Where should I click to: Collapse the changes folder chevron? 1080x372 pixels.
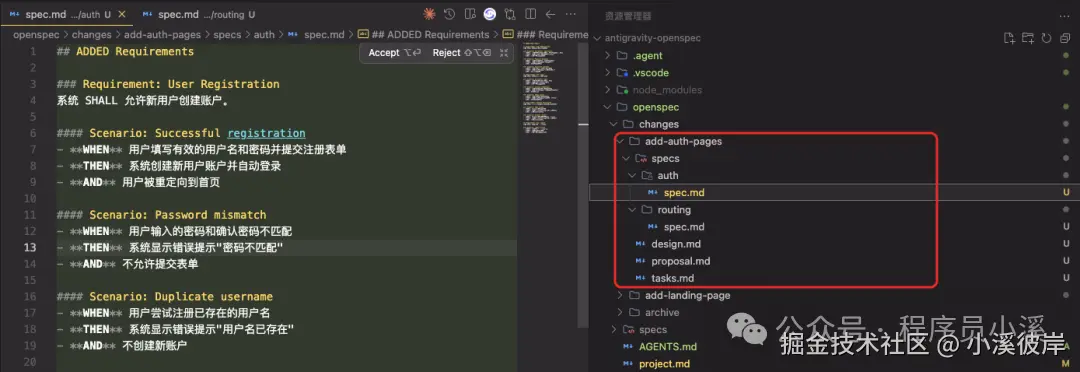tap(613, 125)
